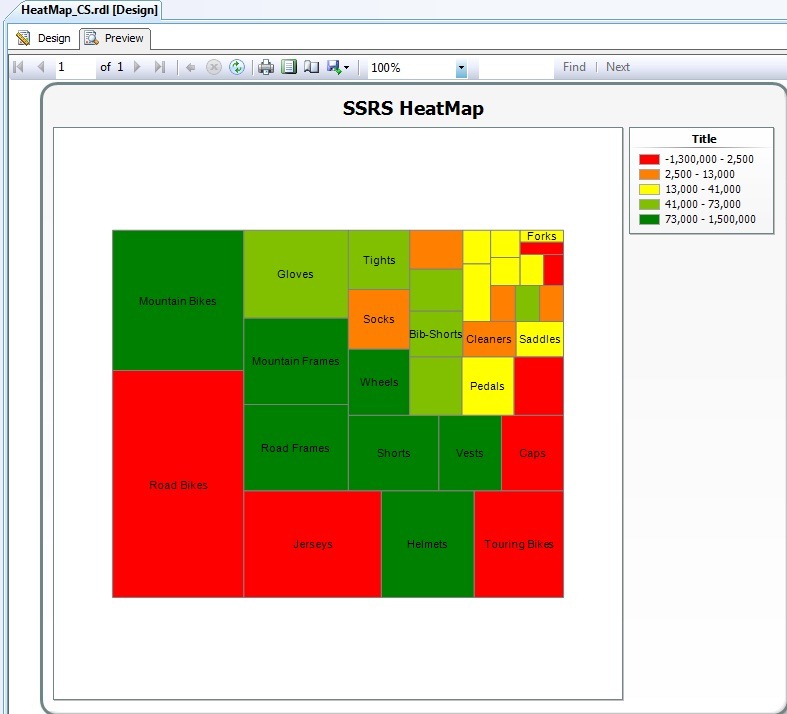Screen dimensions: 787x714
Task: Click the orange legend swatch for 2,500 - 13,000
Action: [649, 175]
